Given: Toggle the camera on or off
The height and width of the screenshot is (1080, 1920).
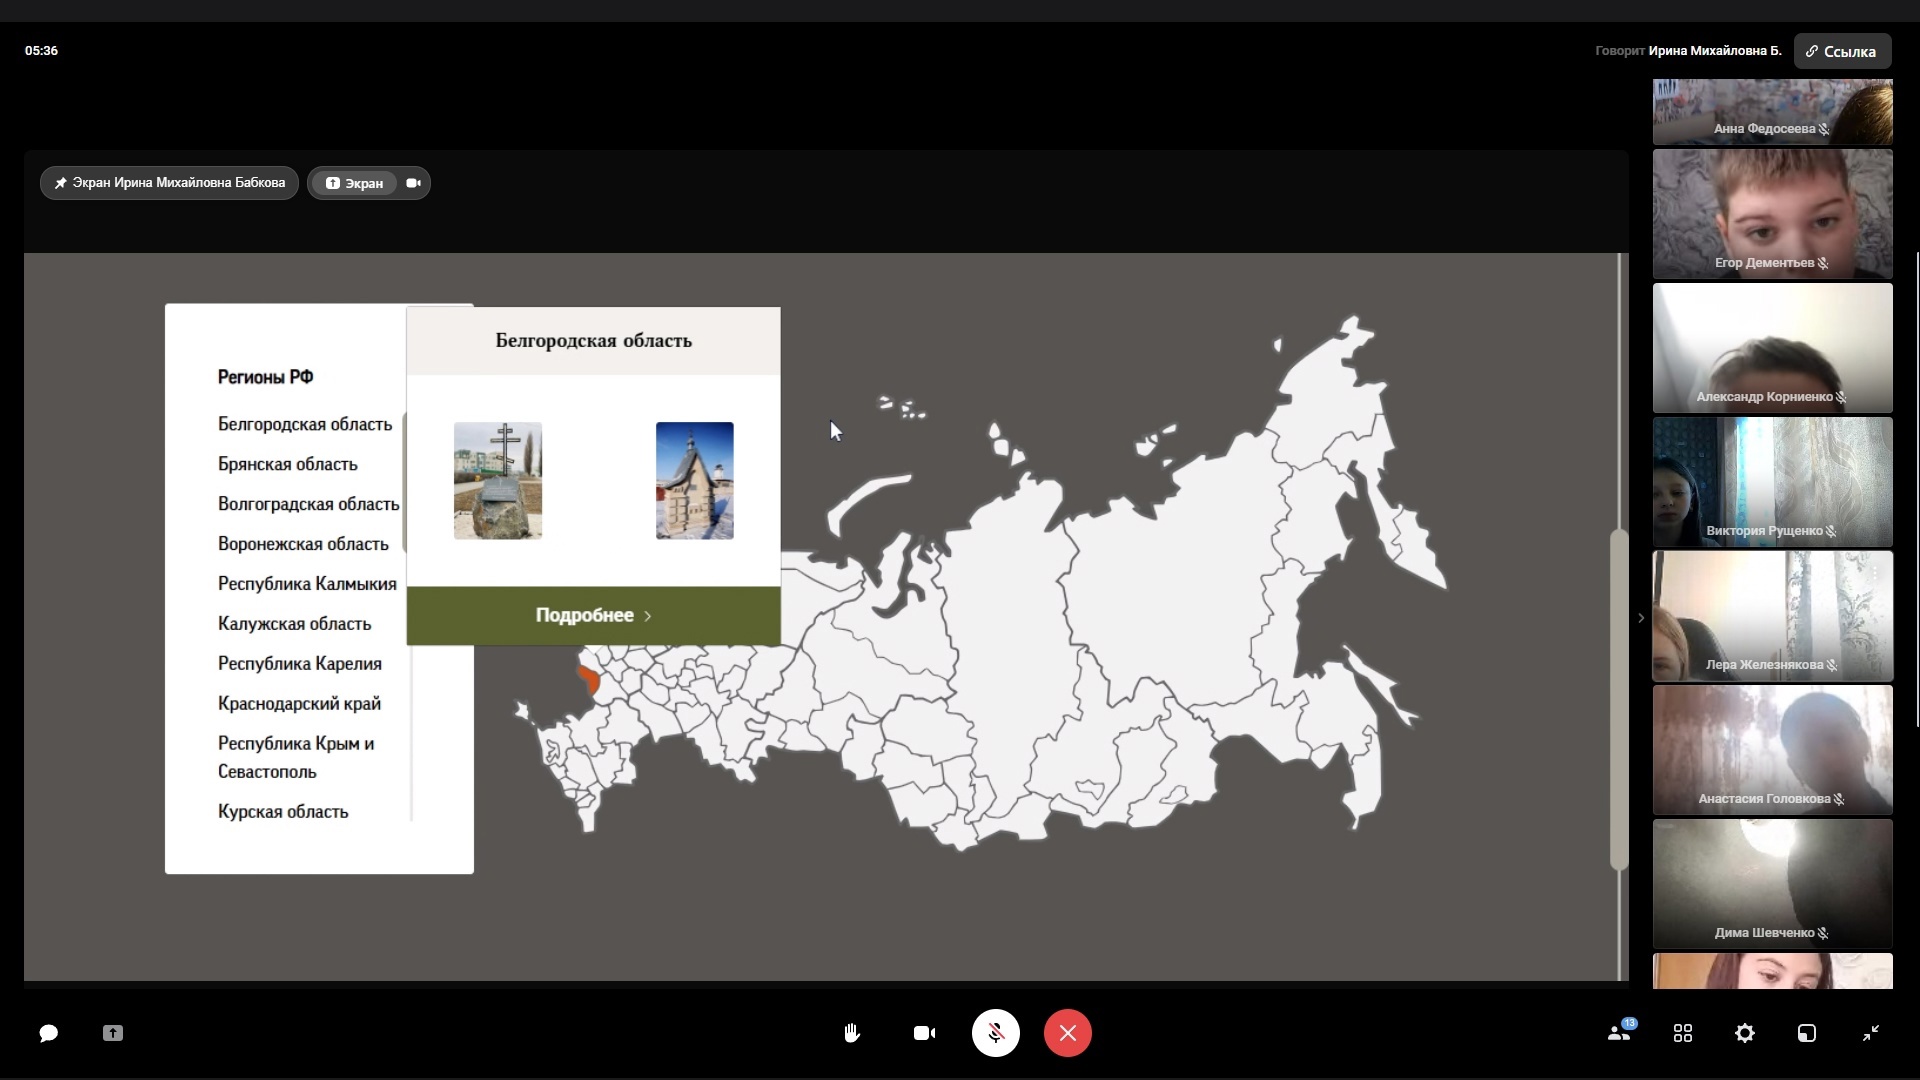Looking at the screenshot, I should [925, 1033].
